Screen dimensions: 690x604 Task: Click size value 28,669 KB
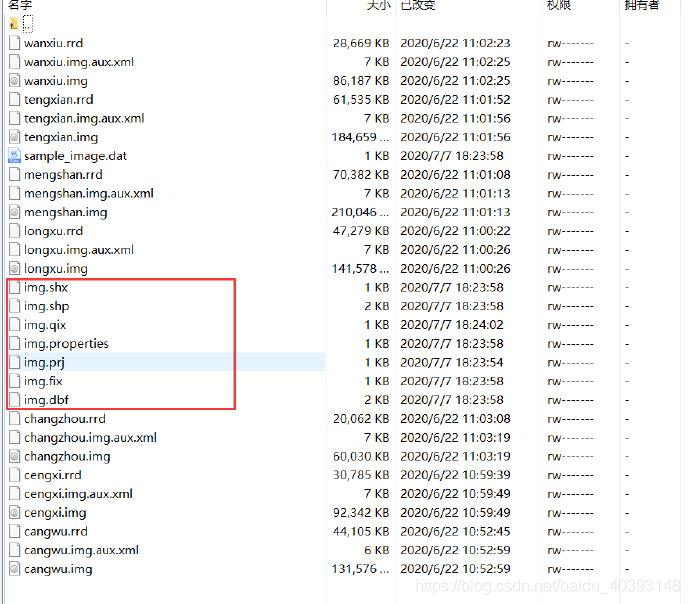point(361,43)
